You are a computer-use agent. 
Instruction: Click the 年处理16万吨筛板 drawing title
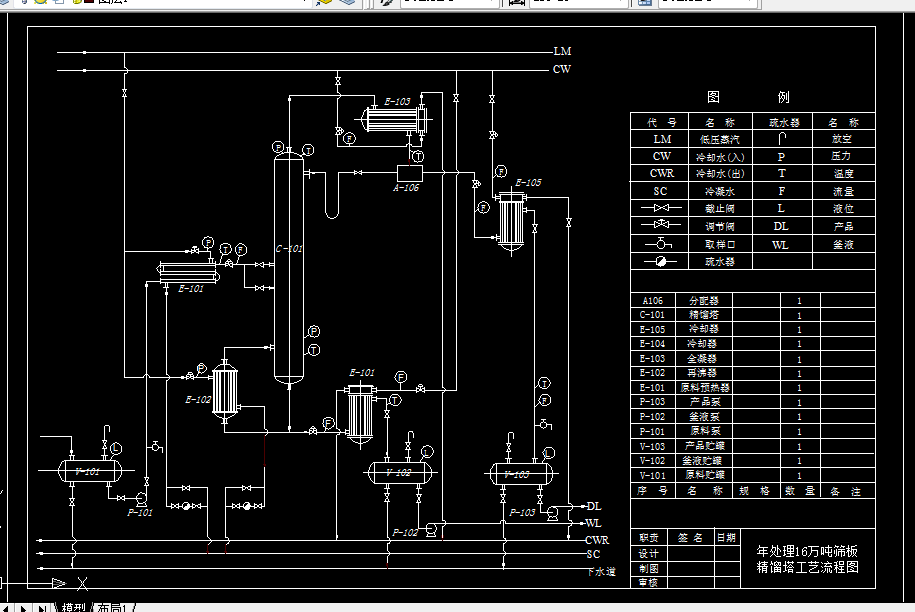[x=807, y=551]
